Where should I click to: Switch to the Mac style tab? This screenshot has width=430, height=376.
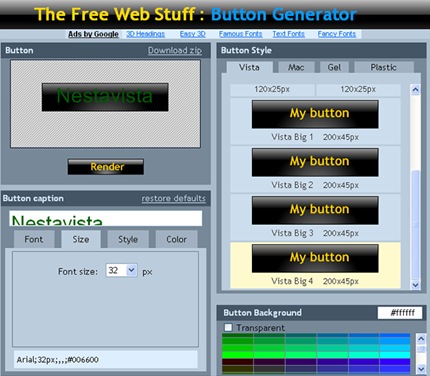(296, 67)
